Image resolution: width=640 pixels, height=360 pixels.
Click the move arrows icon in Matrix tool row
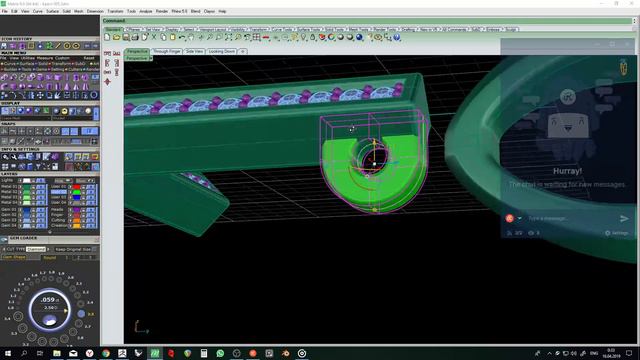(x=40, y=96)
